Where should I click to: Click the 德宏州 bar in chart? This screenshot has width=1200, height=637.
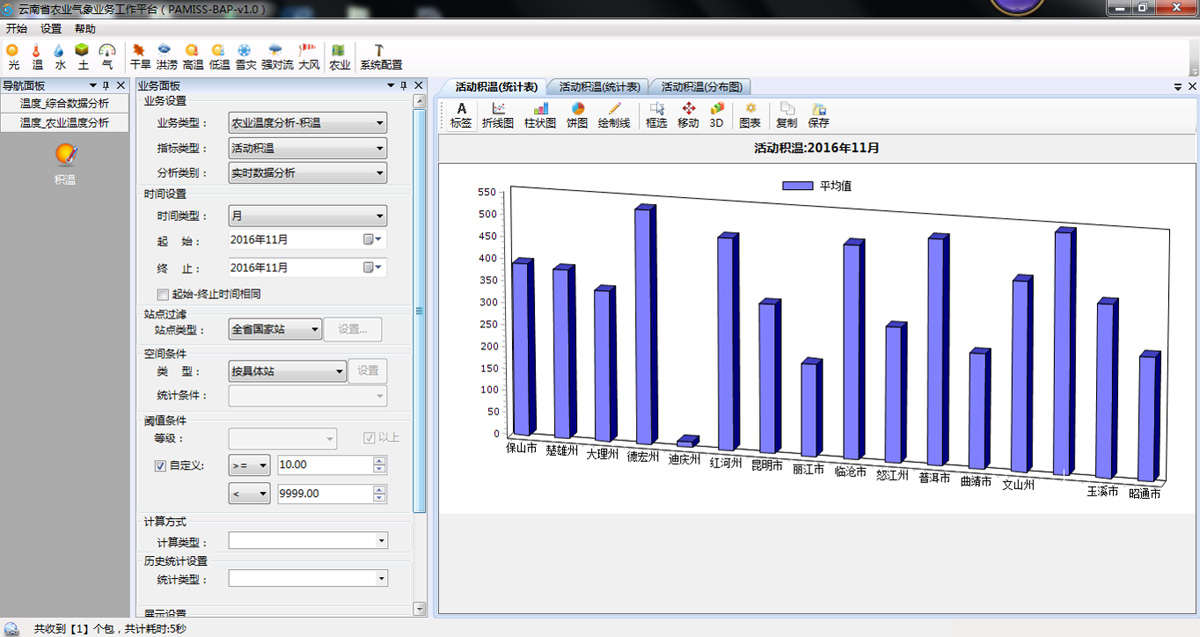[x=645, y=325]
